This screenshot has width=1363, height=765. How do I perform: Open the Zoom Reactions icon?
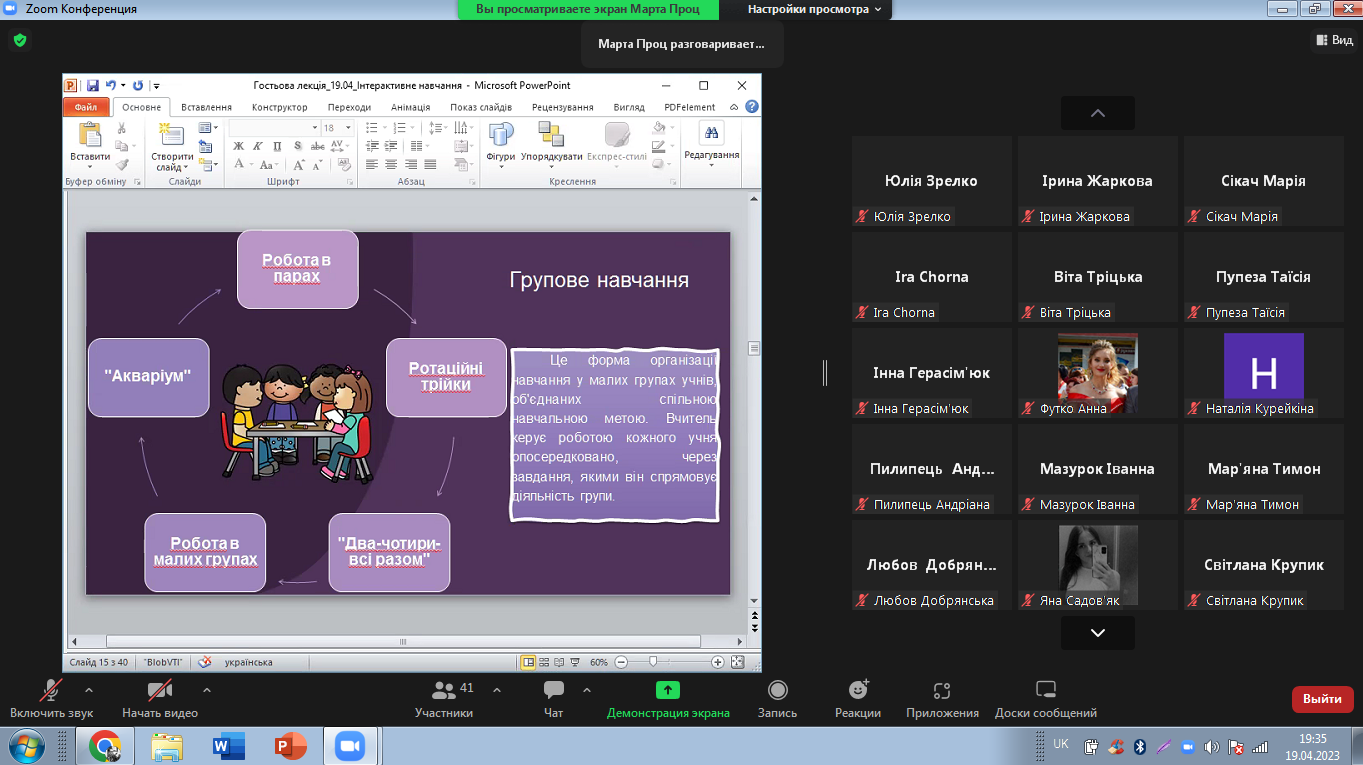click(857, 690)
